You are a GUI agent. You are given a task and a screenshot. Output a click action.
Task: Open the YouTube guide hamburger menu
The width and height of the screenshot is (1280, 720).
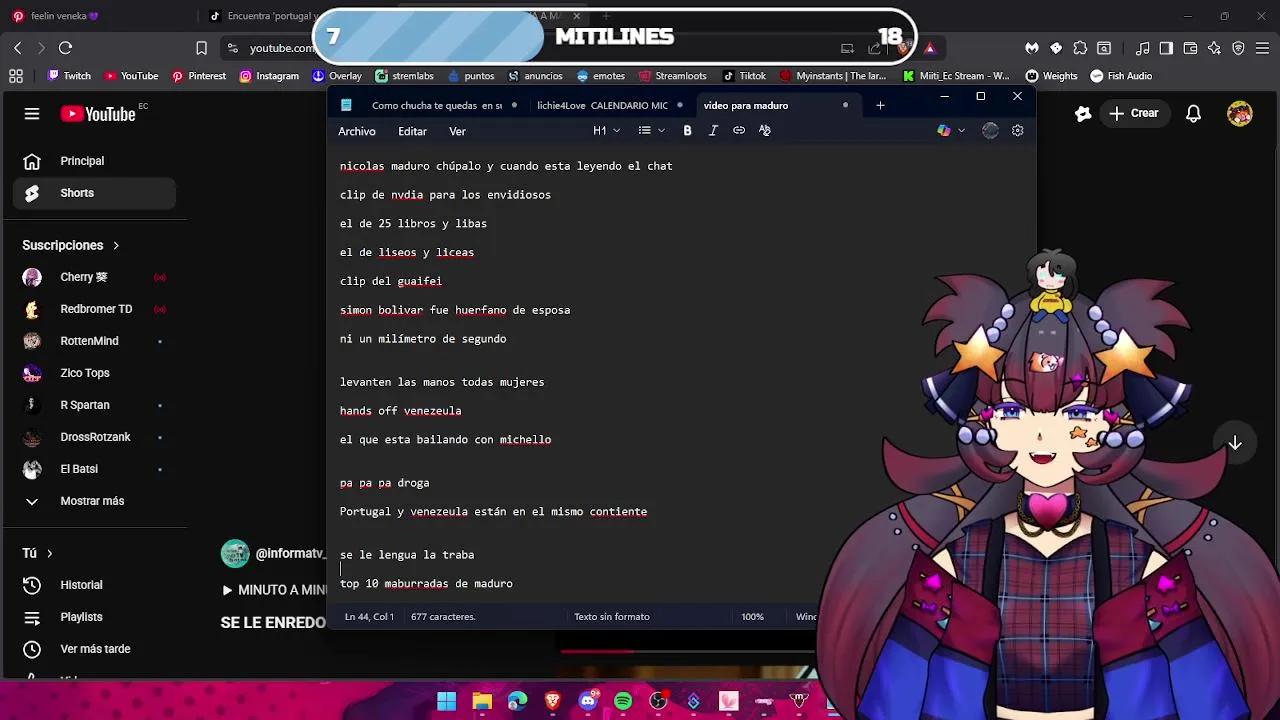[x=32, y=114]
